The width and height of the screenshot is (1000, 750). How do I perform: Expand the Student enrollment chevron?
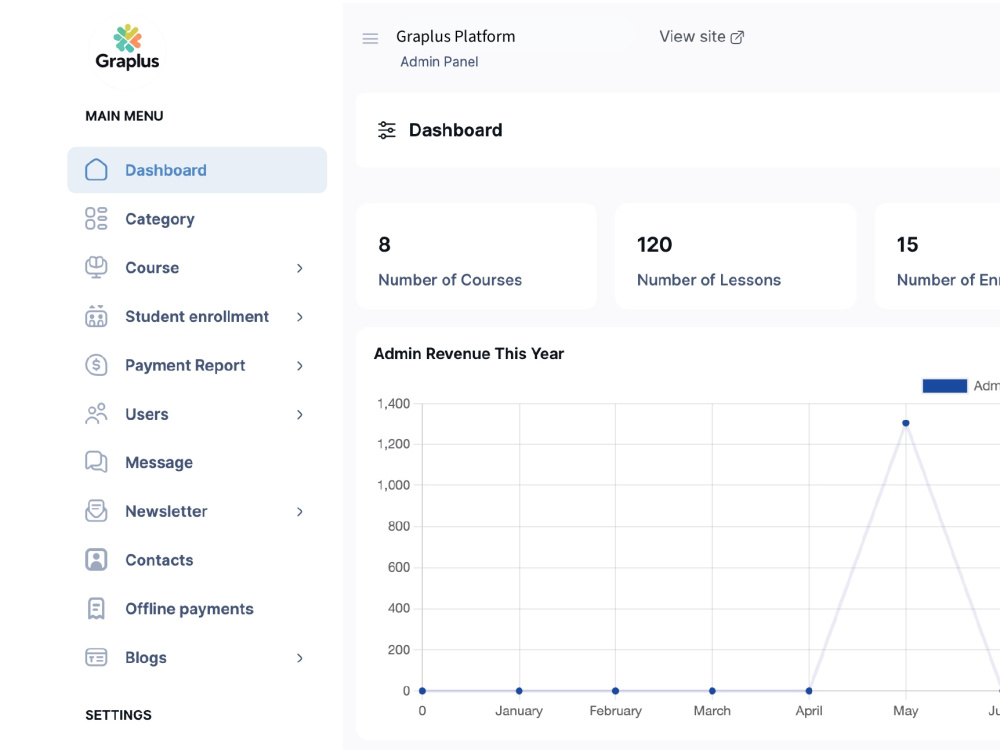(300, 317)
